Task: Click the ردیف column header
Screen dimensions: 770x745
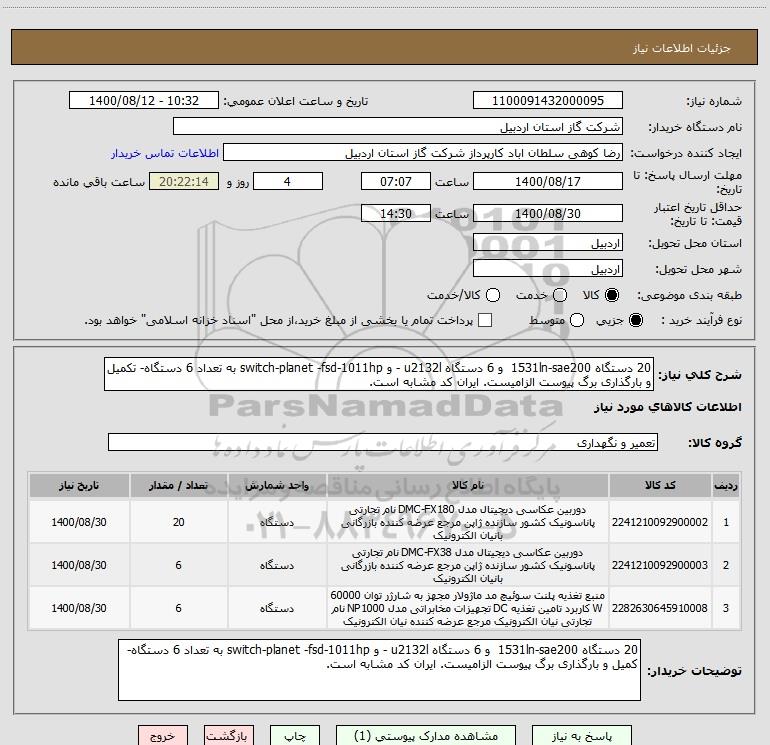Action: tap(726, 485)
